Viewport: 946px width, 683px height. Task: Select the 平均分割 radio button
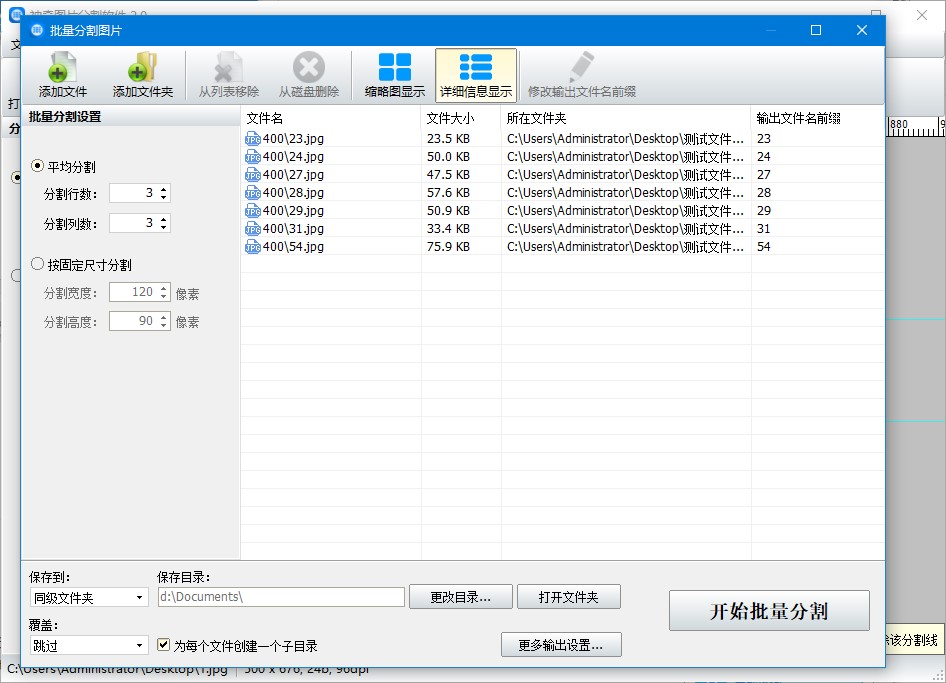click(38, 166)
